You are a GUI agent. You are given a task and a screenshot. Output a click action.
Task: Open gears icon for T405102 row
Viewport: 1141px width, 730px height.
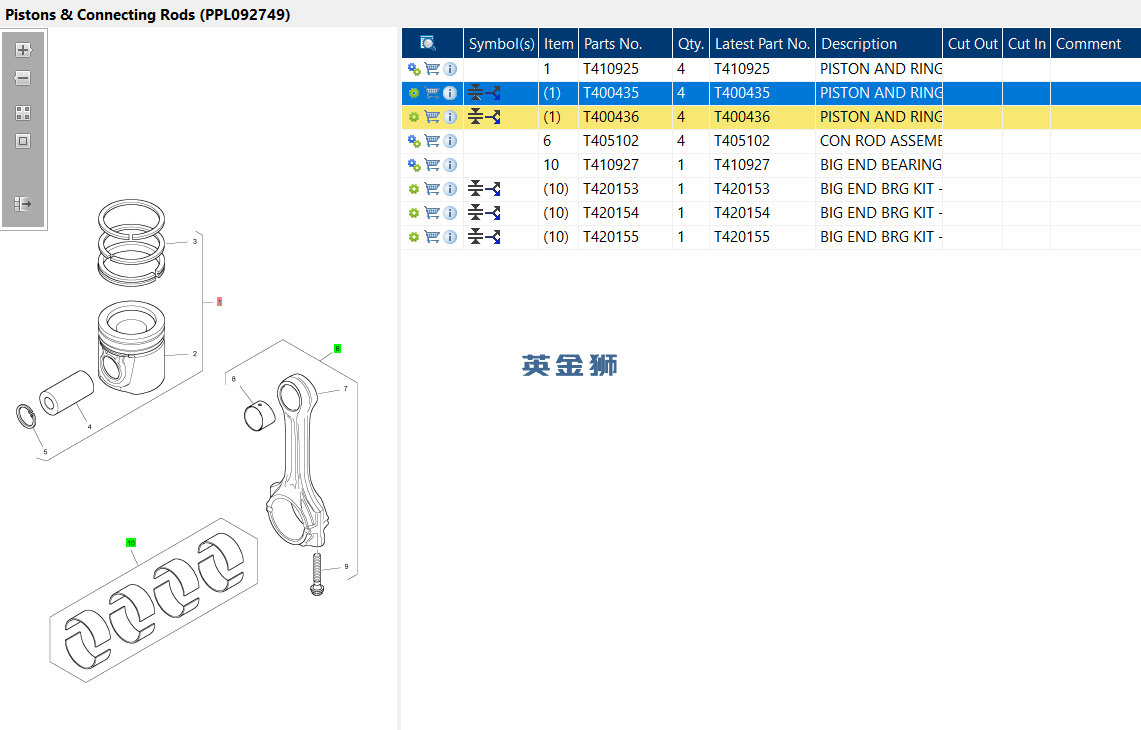(x=414, y=141)
